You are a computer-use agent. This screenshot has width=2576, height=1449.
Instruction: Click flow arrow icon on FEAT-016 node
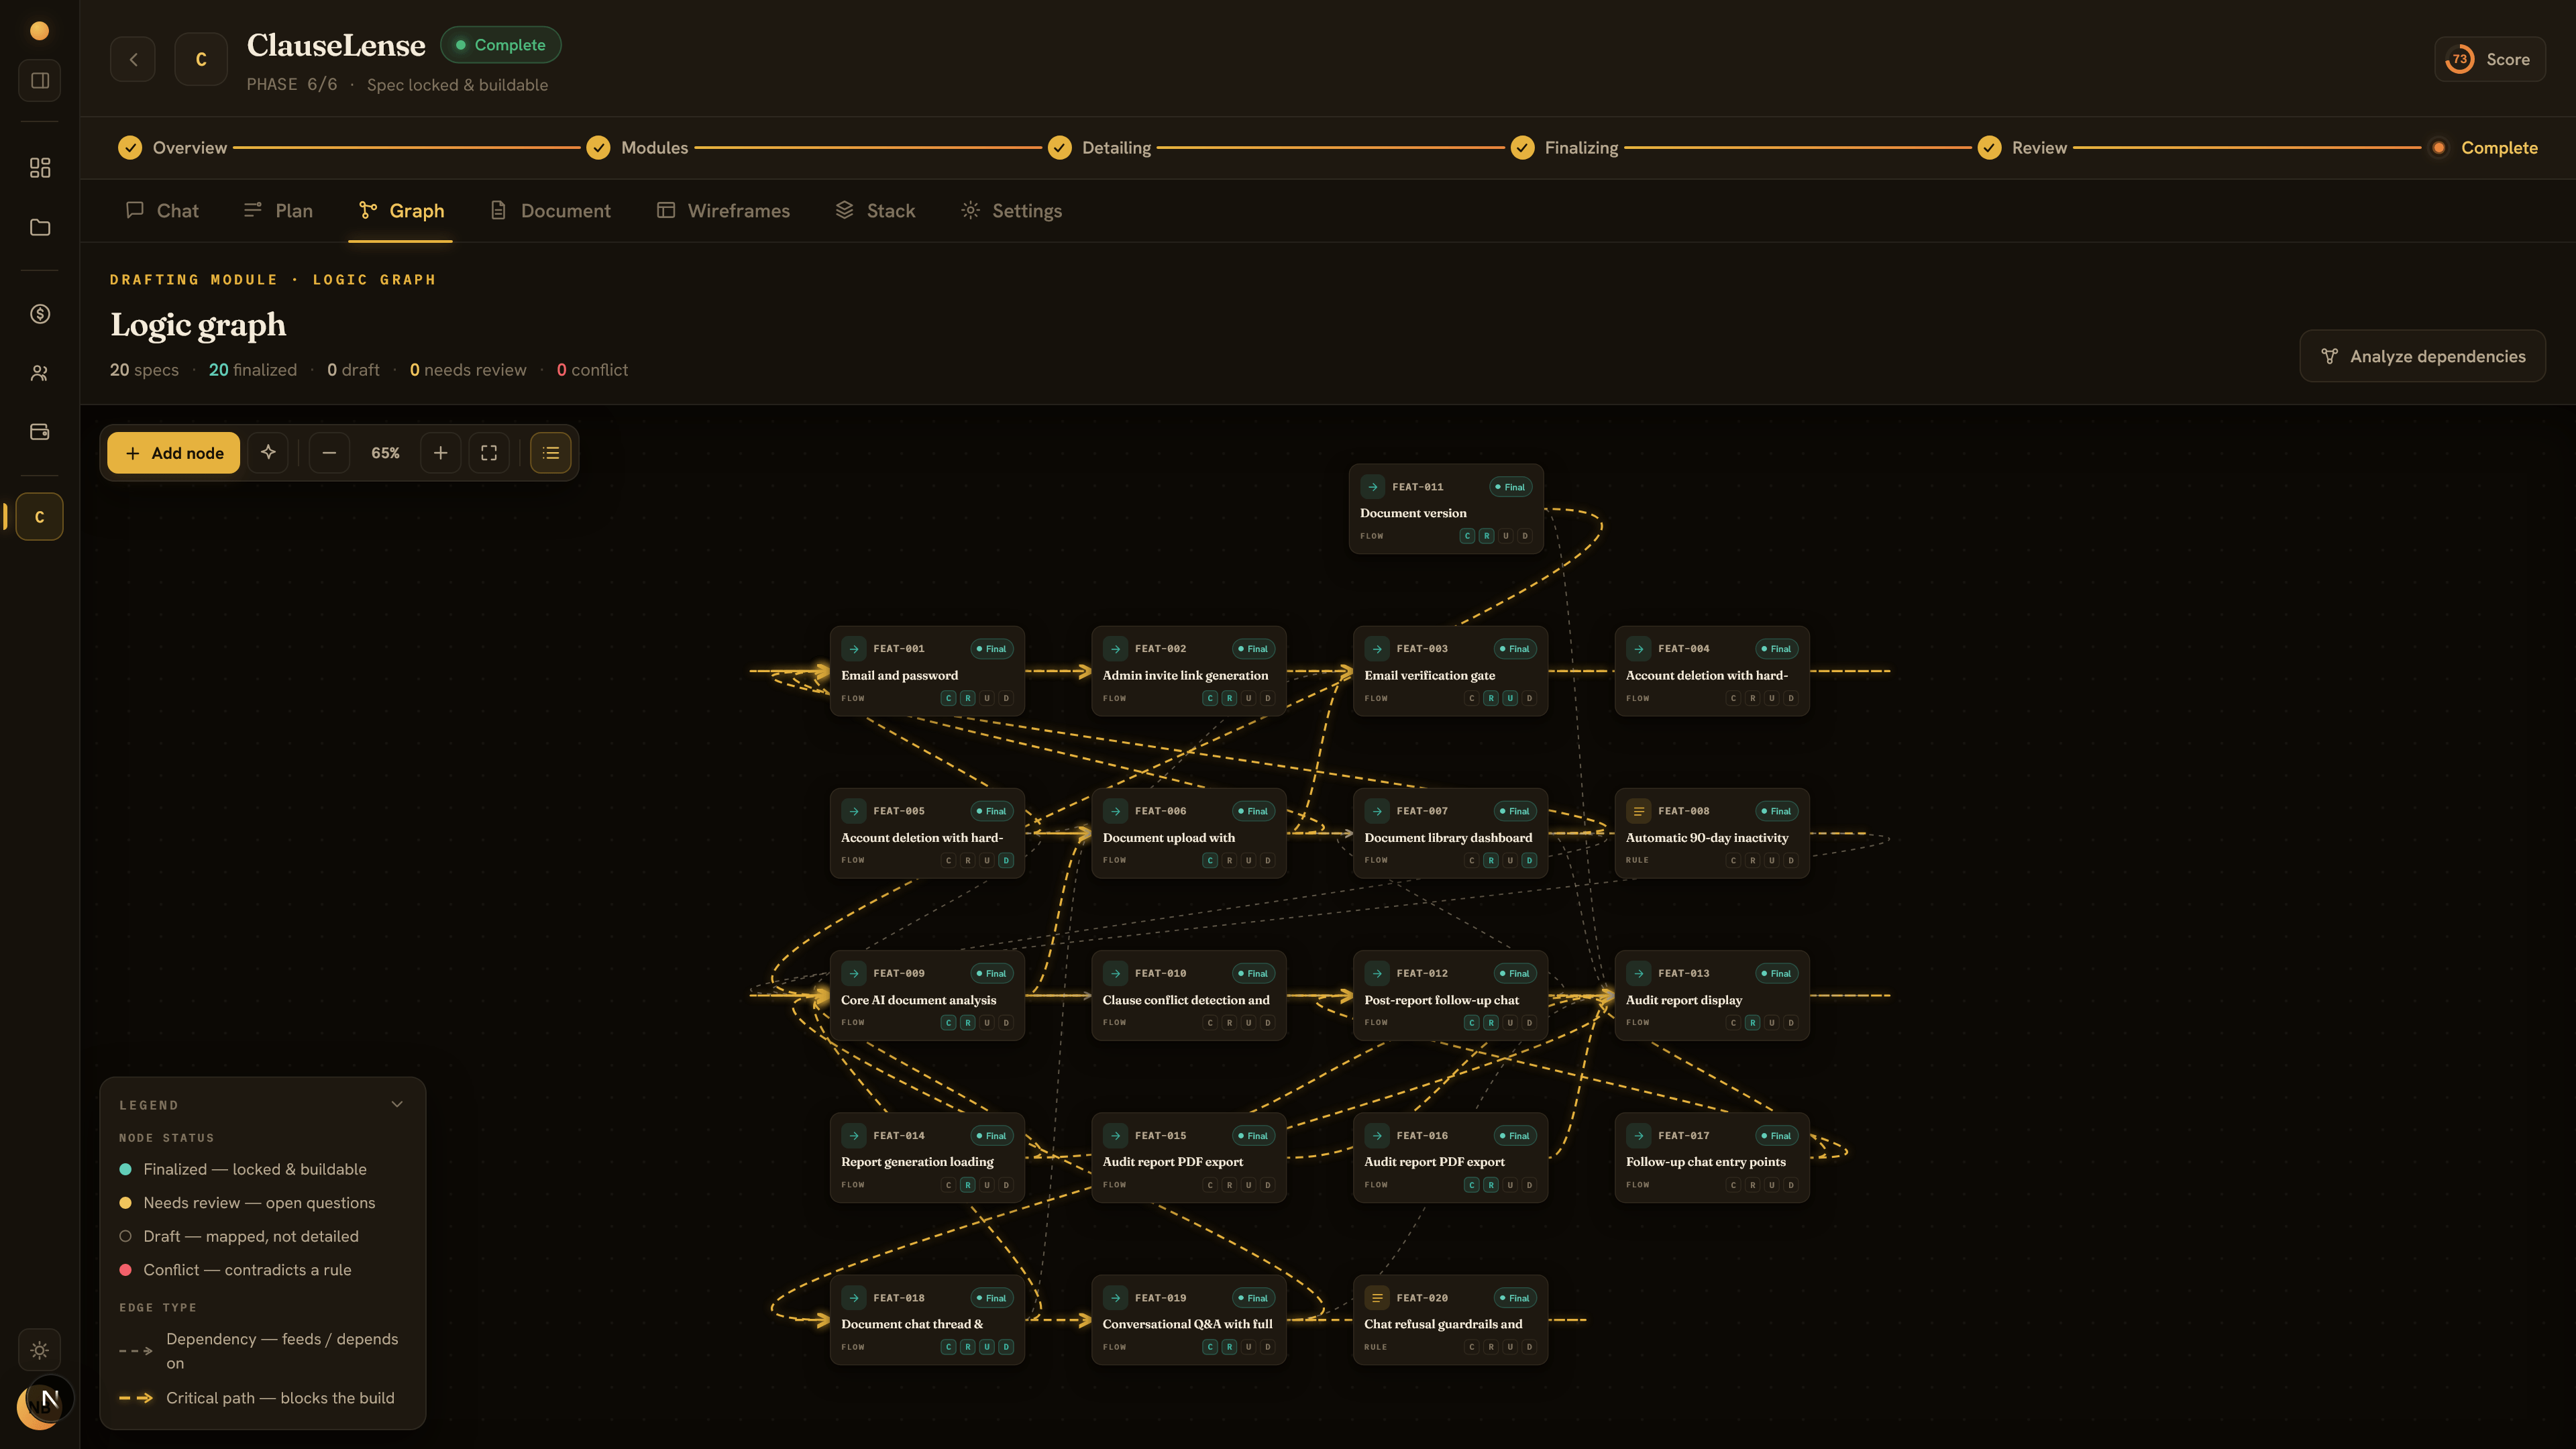click(x=1377, y=1135)
